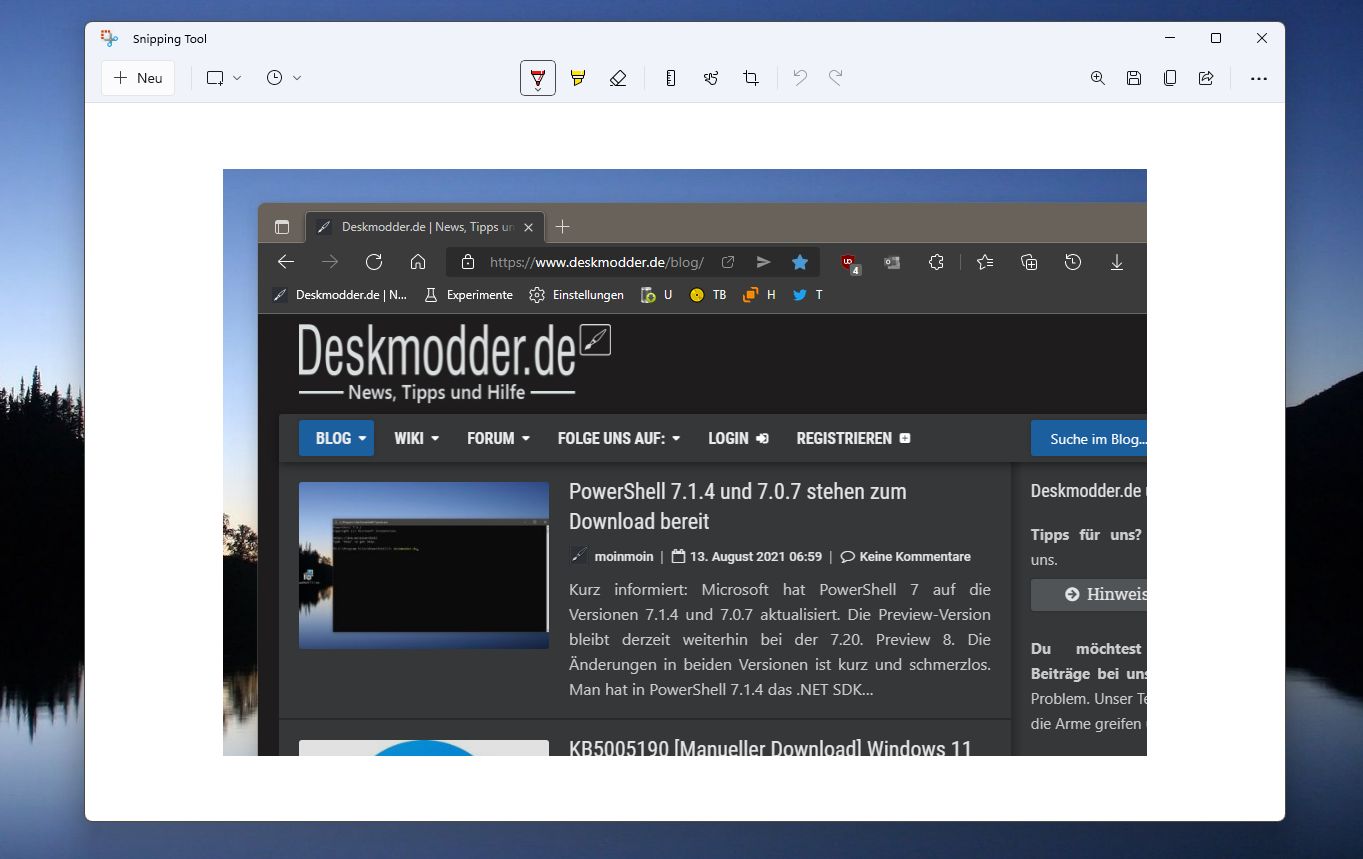Click the home icon in the snipped browser
Image resolution: width=1363 pixels, height=859 pixels.
point(418,262)
